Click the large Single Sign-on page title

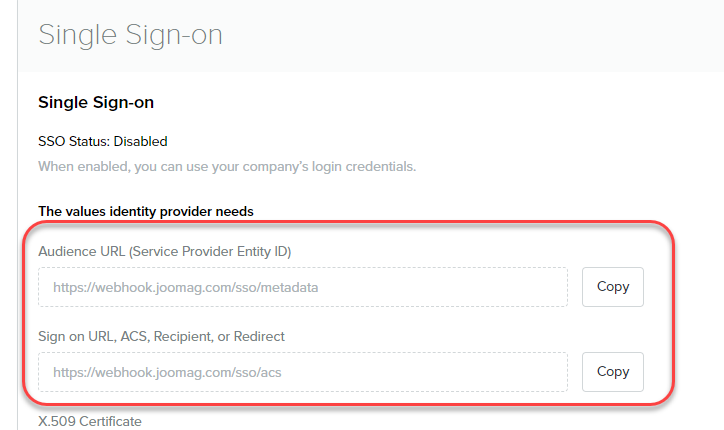tap(130, 35)
